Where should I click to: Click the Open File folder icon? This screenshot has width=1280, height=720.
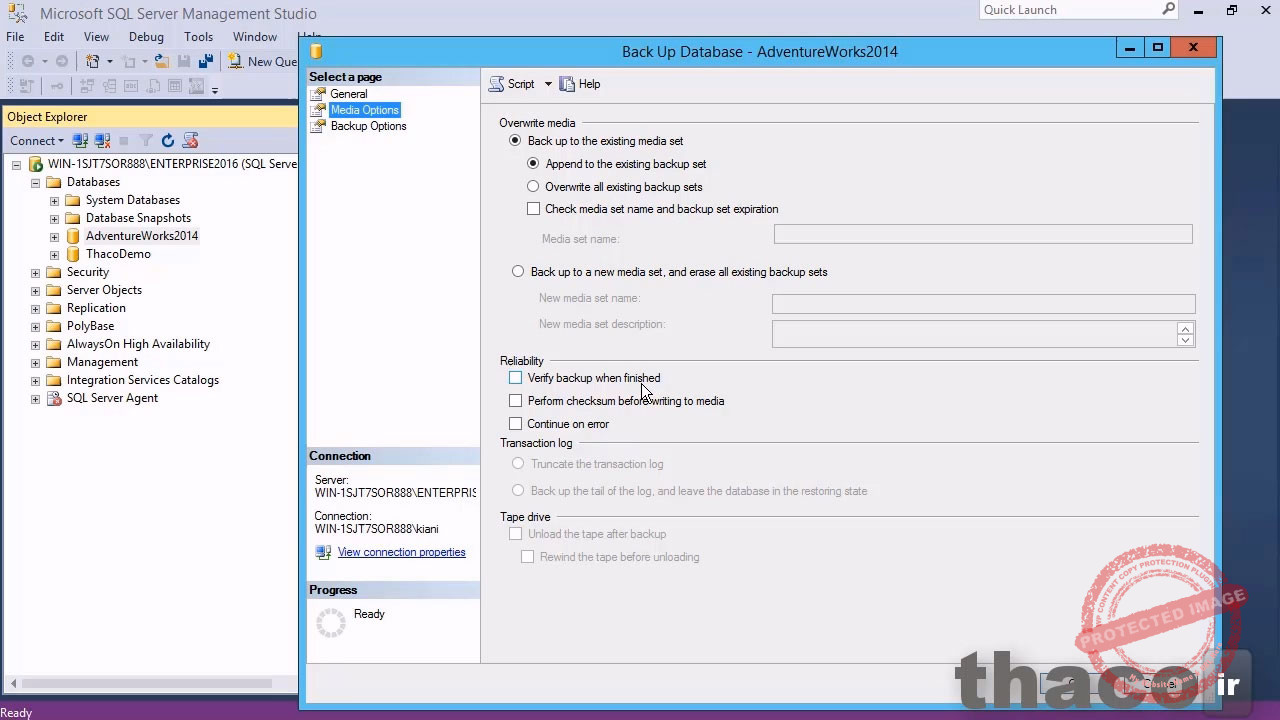click(161, 62)
